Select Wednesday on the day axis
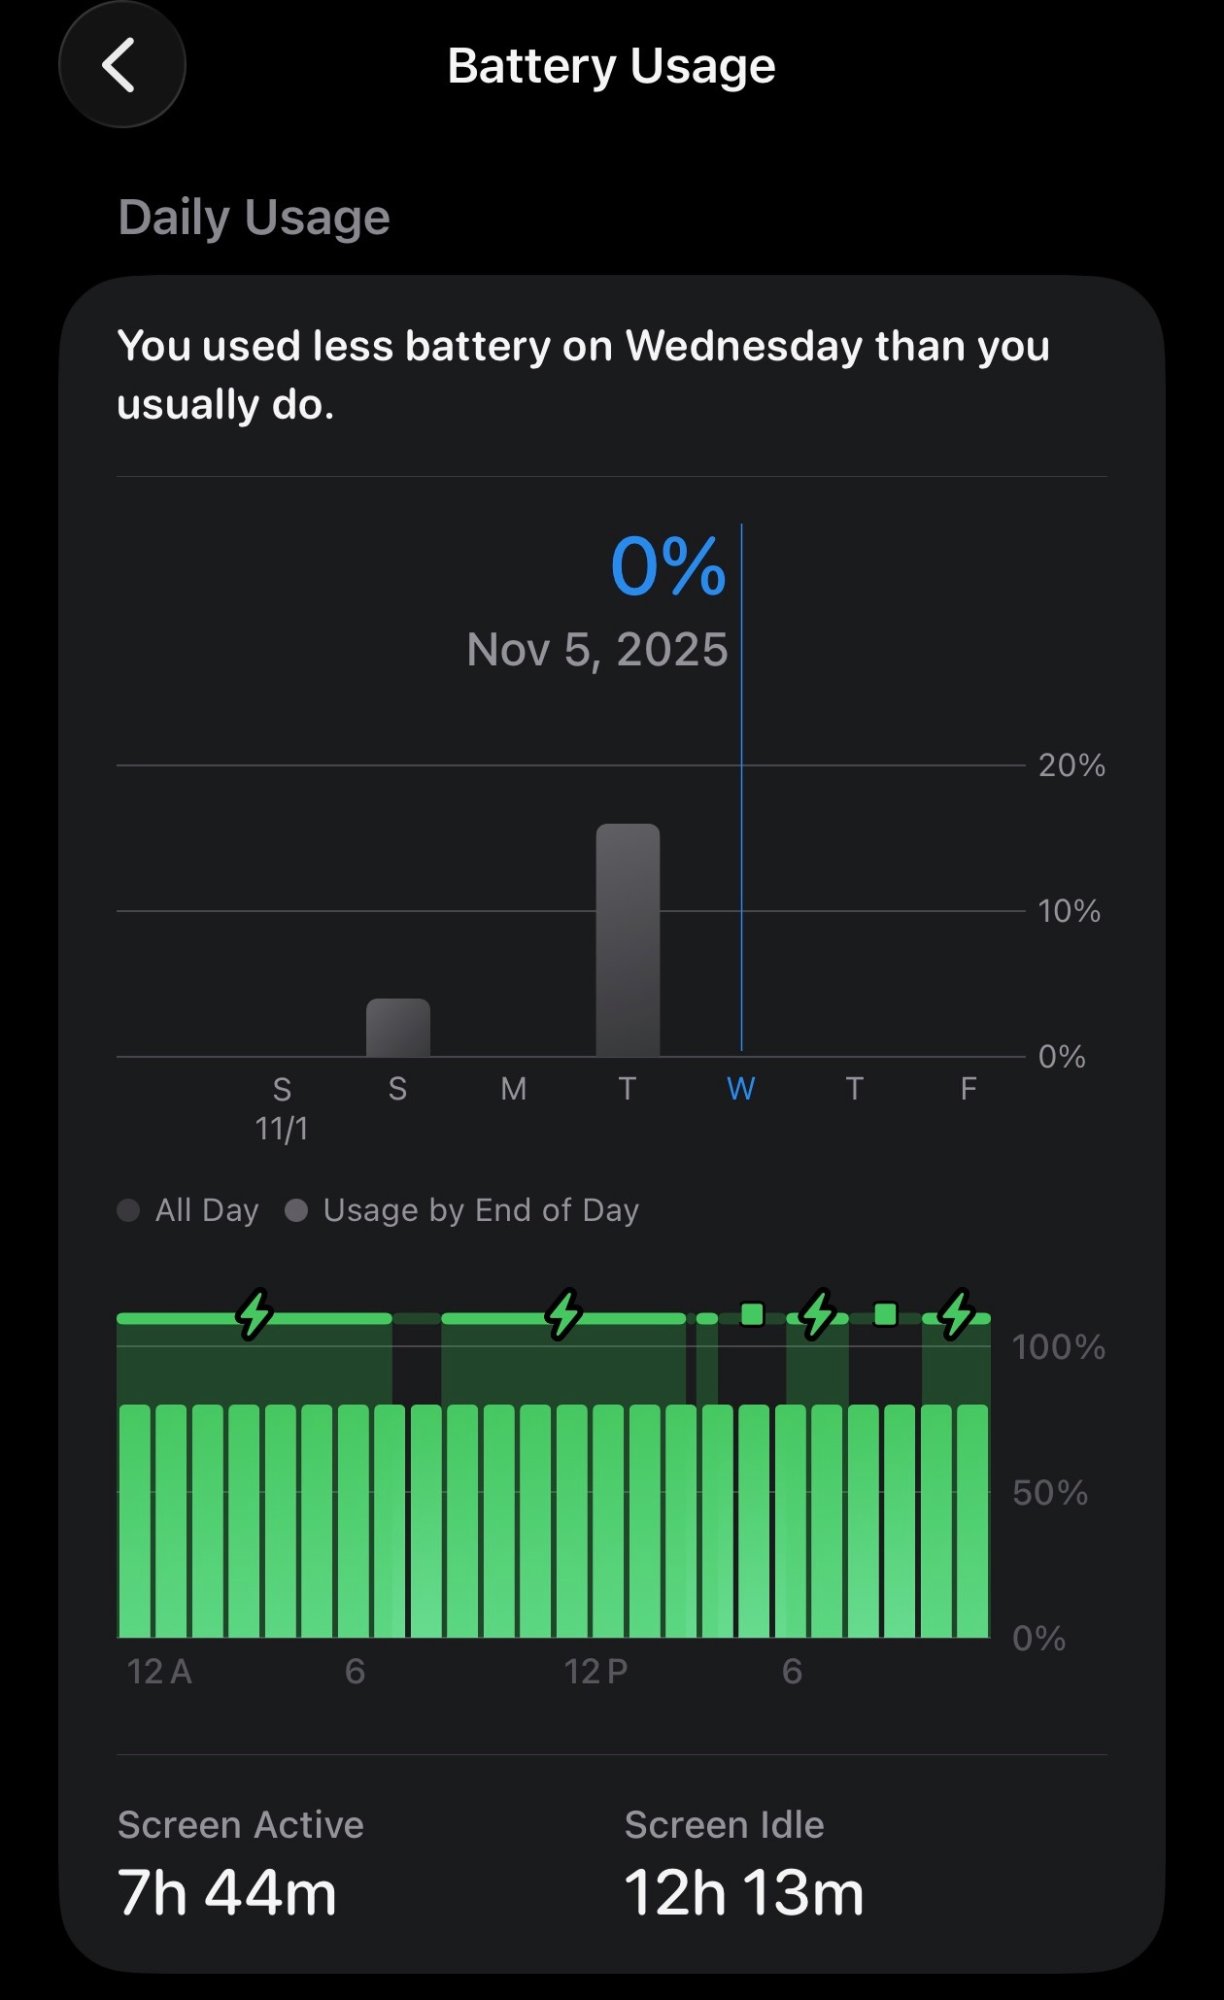The image size is (1224, 2000). pos(741,1088)
